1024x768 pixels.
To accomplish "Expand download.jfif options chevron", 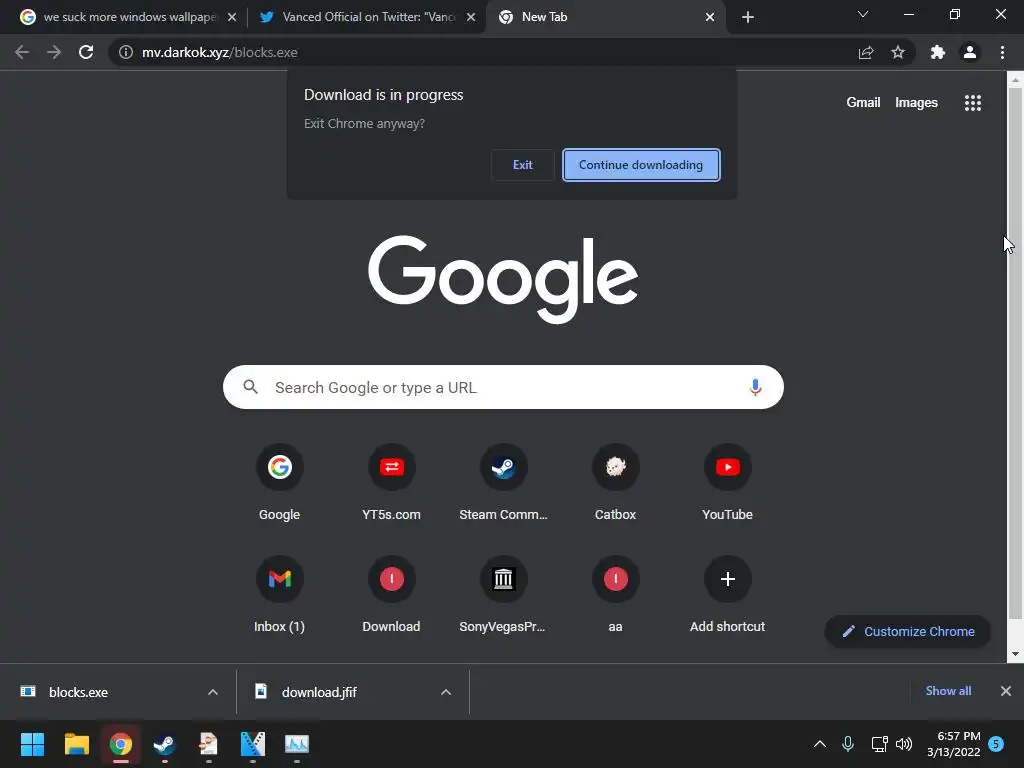I will 445,692.
